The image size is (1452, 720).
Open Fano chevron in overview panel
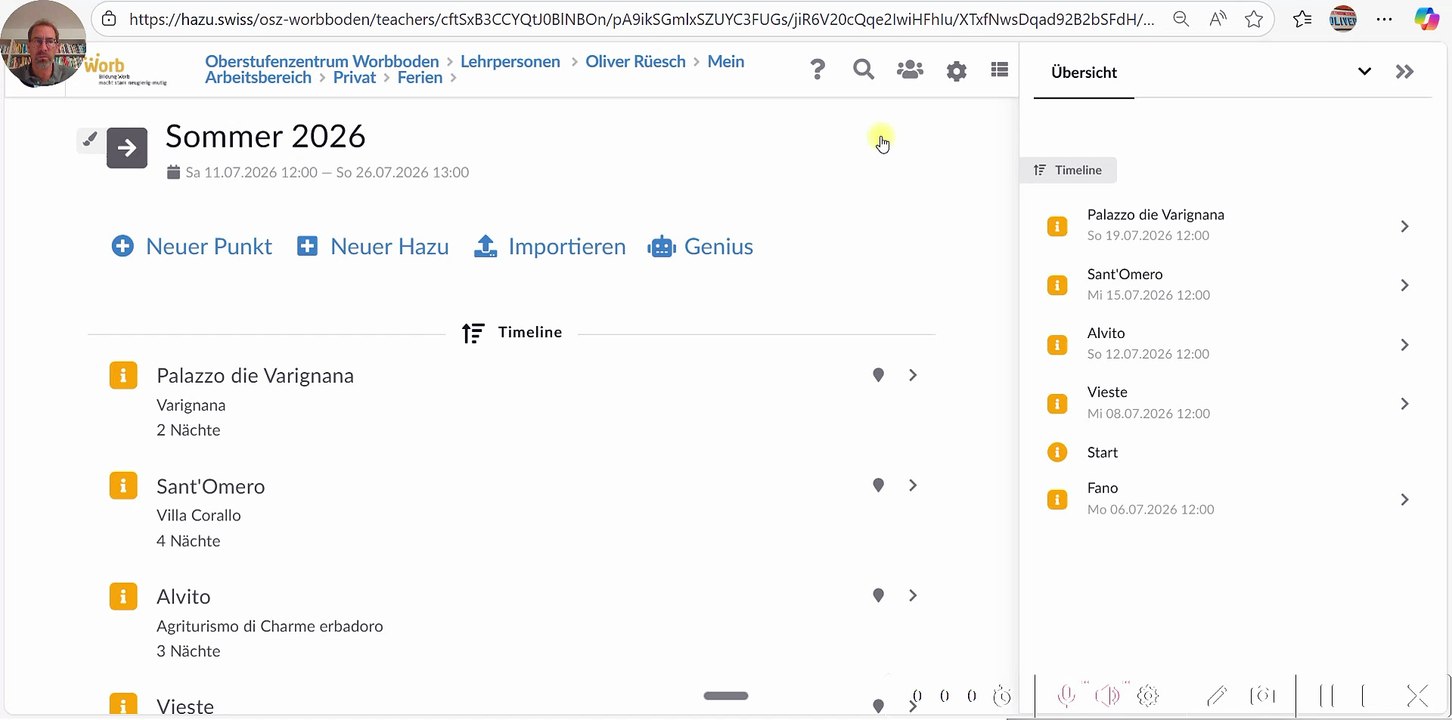[1404, 500]
